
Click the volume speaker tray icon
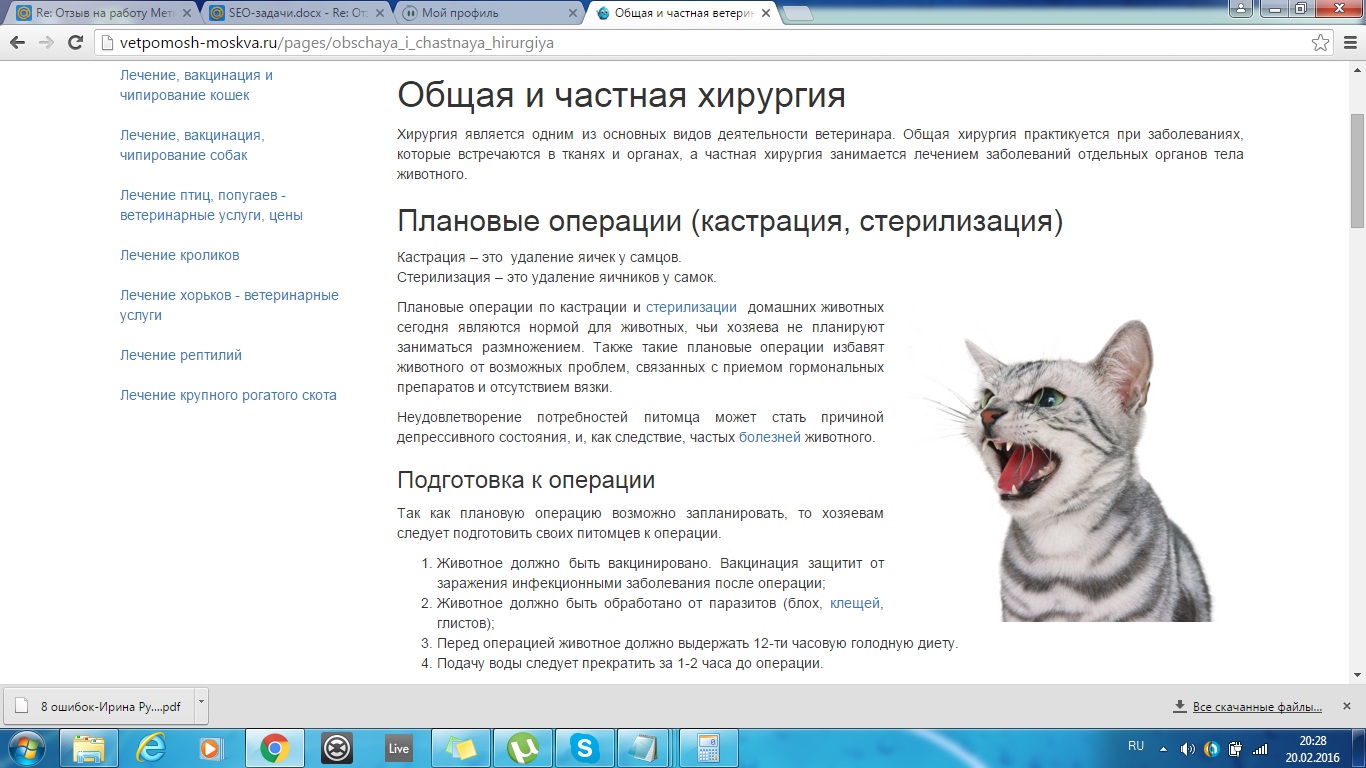(x=1188, y=748)
